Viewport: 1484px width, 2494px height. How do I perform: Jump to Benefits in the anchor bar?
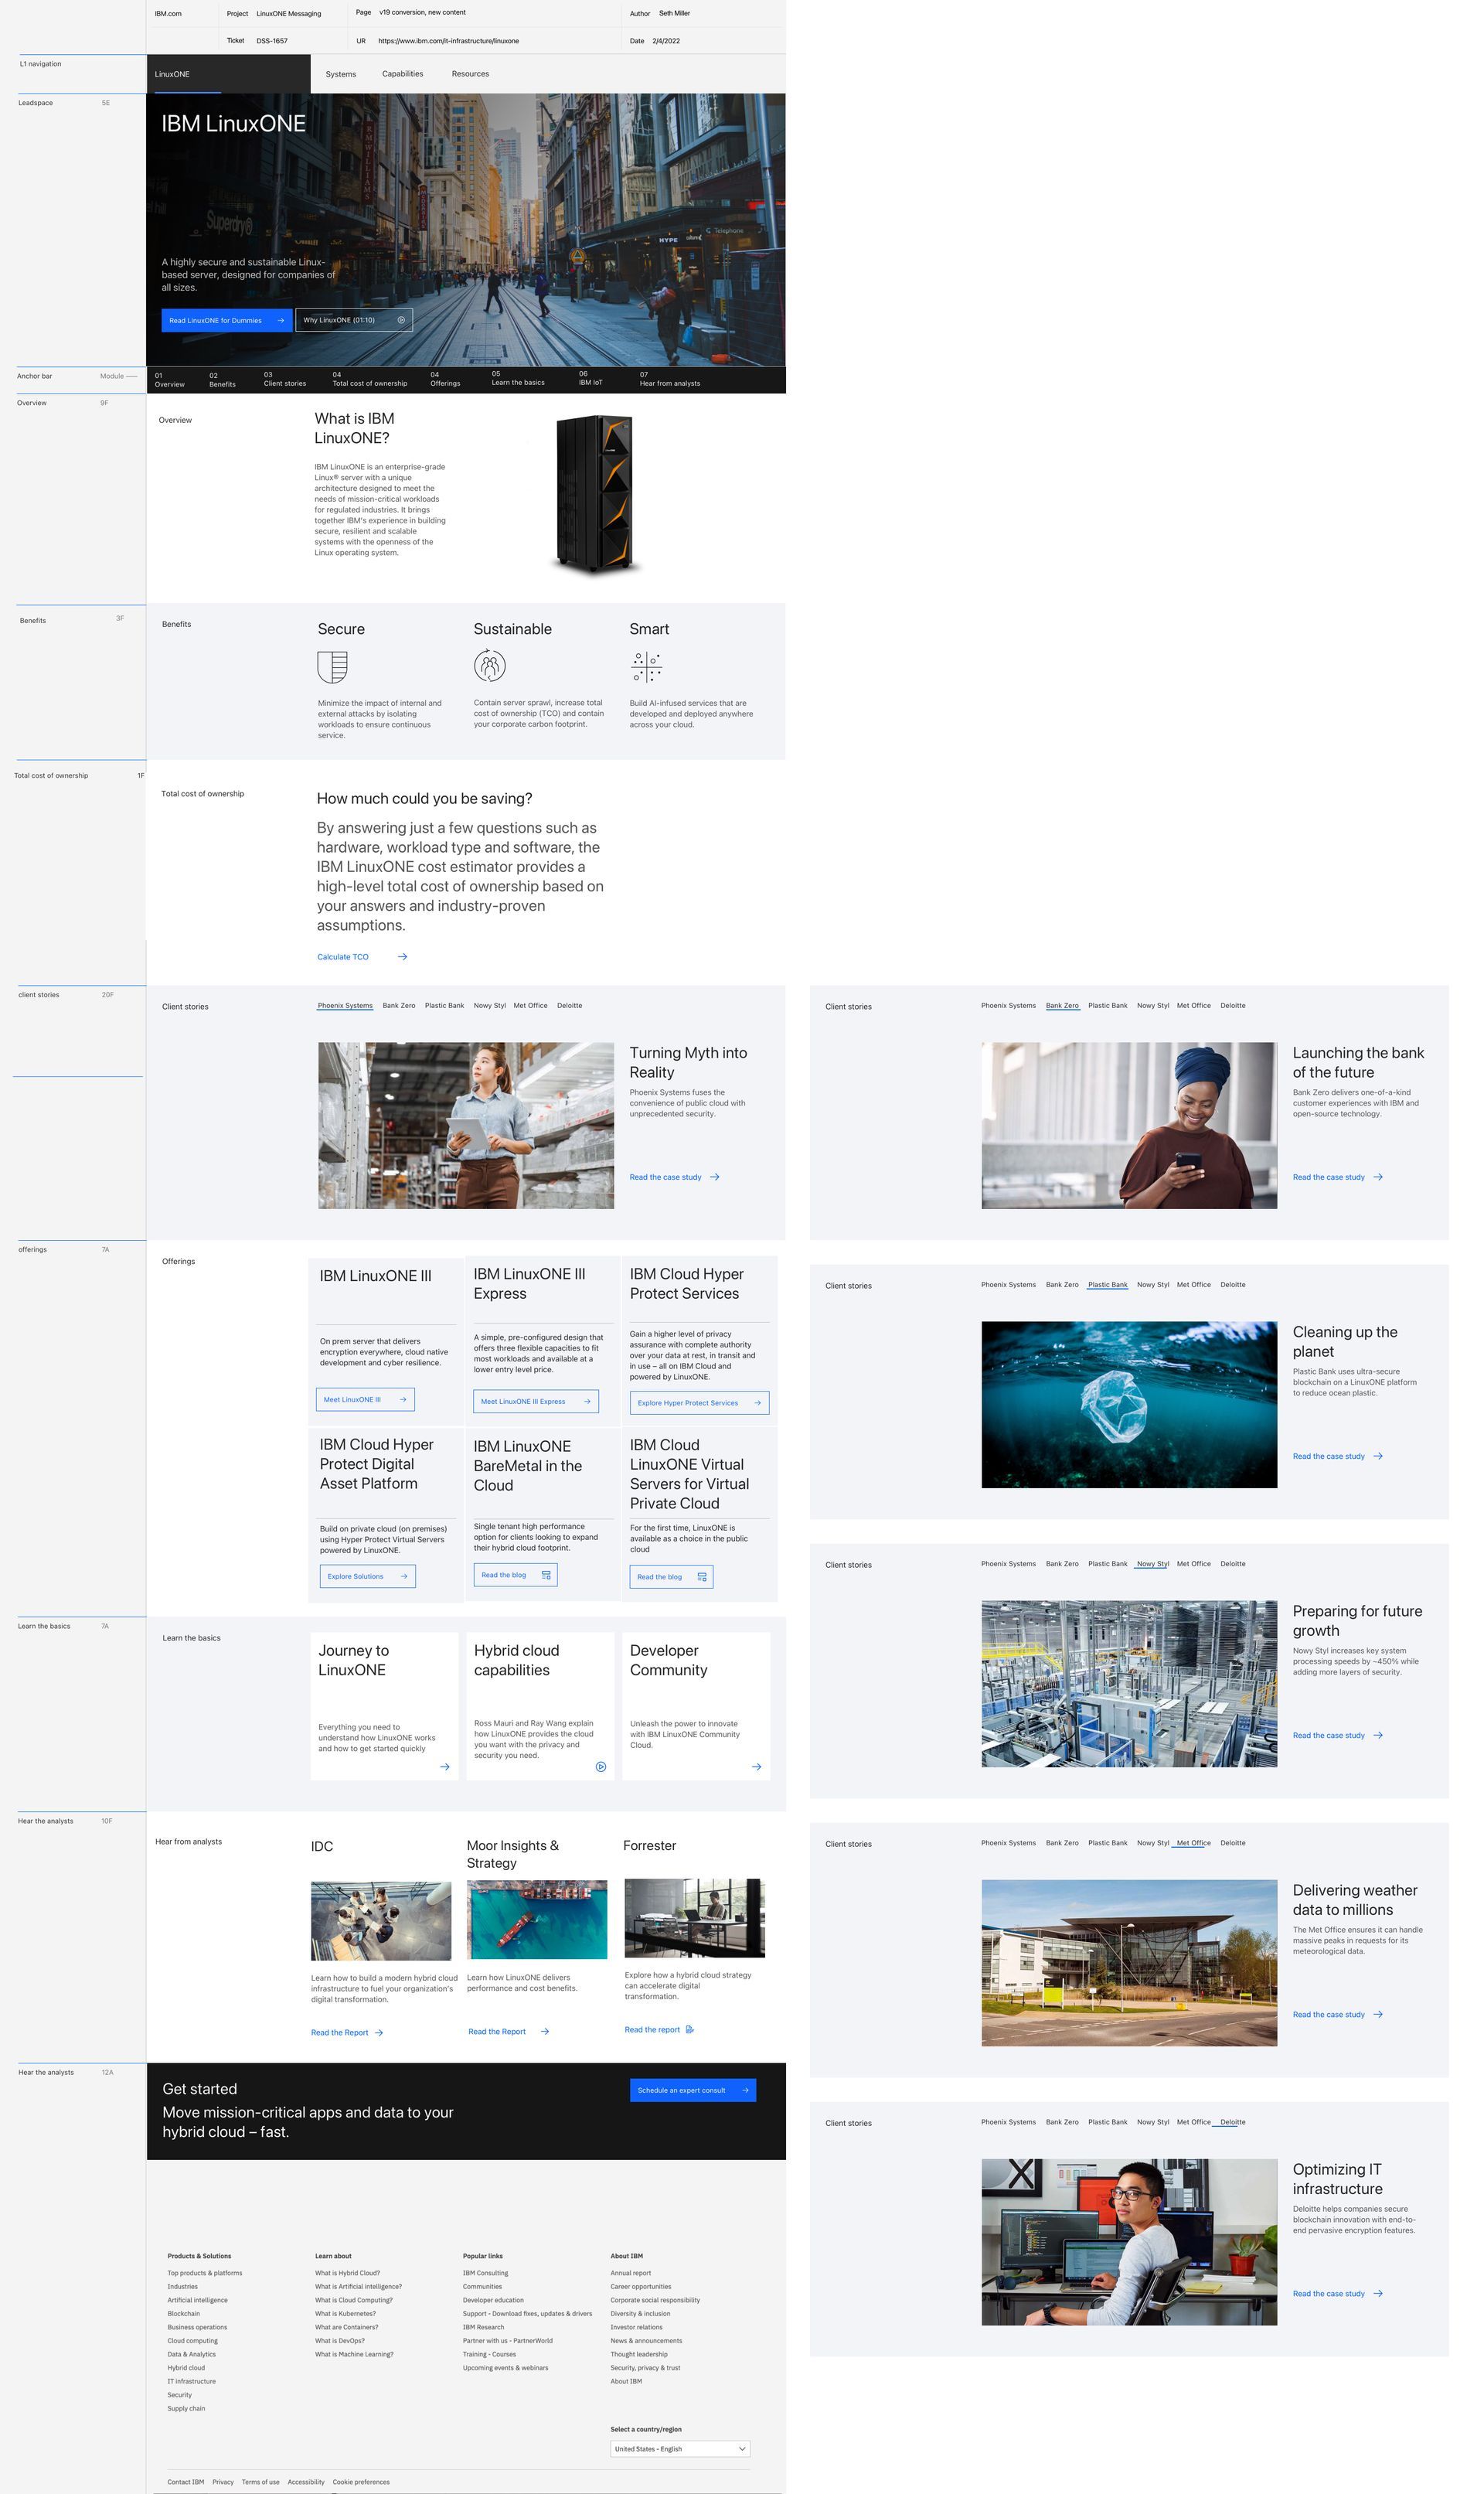(222, 380)
